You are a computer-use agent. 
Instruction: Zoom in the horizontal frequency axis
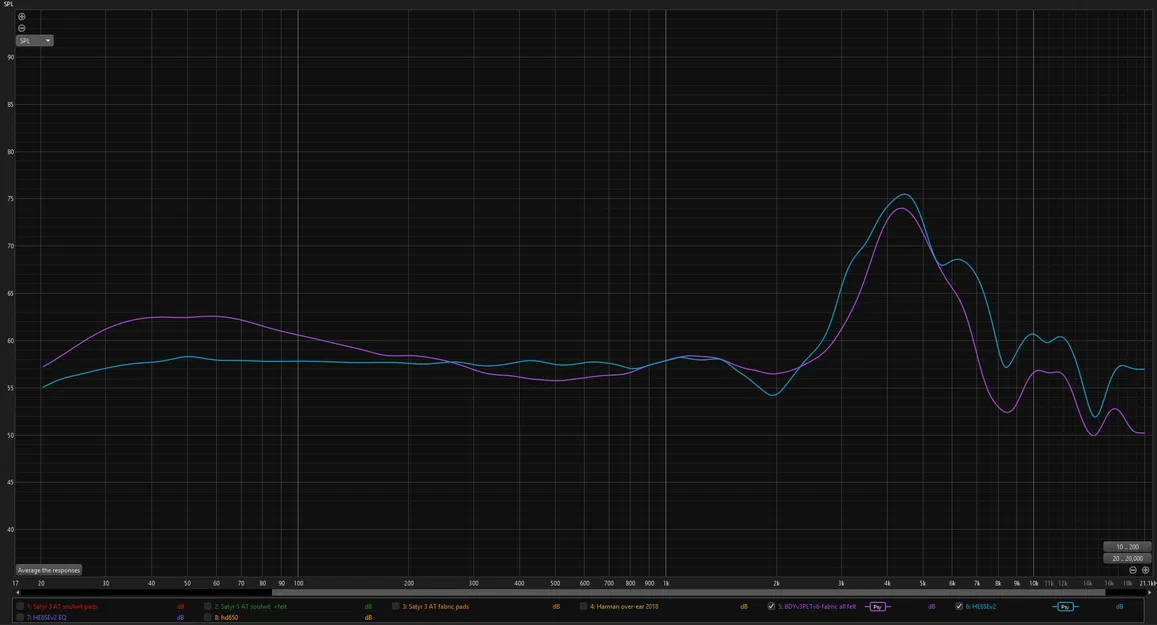coord(1145,570)
